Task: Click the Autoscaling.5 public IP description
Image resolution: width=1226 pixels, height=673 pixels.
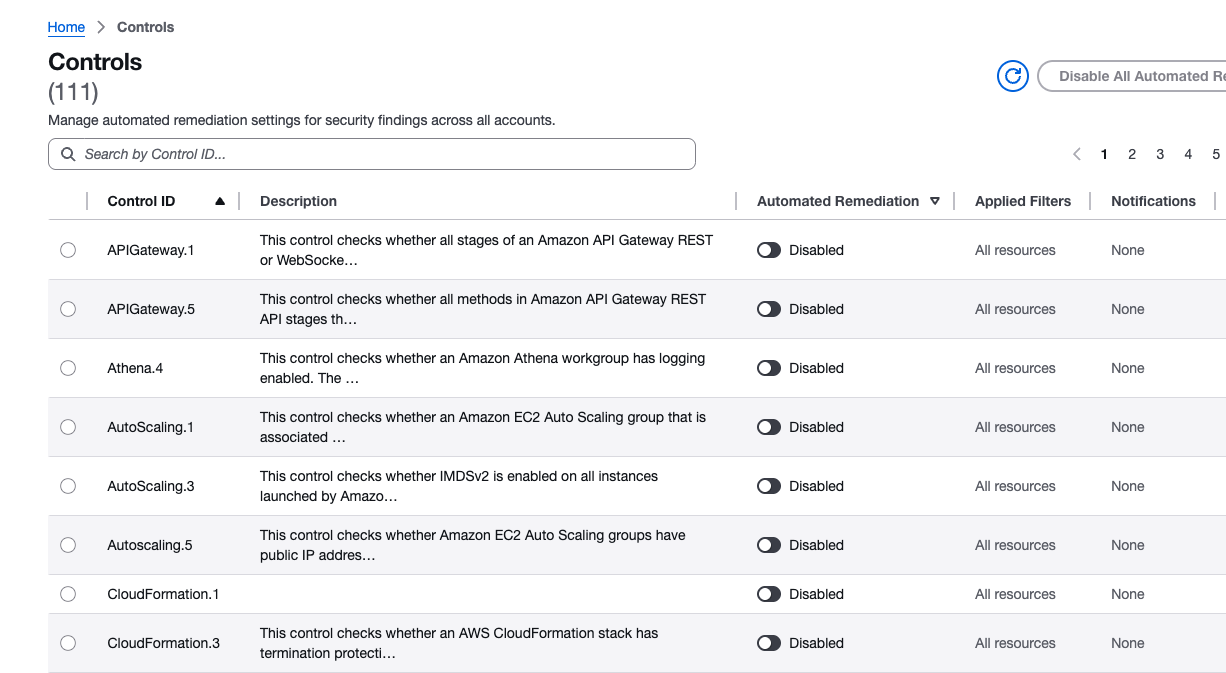Action: [x=473, y=545]
